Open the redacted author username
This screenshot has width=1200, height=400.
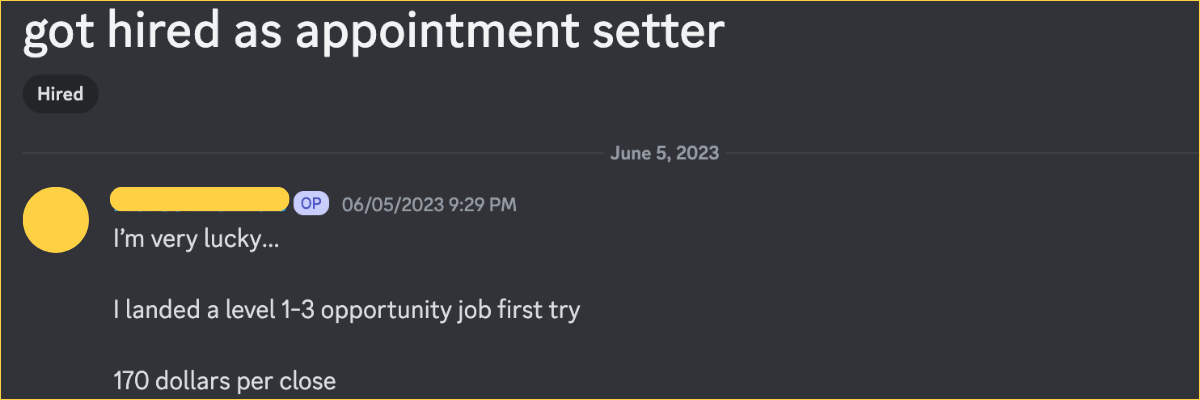tap(200, 199)
